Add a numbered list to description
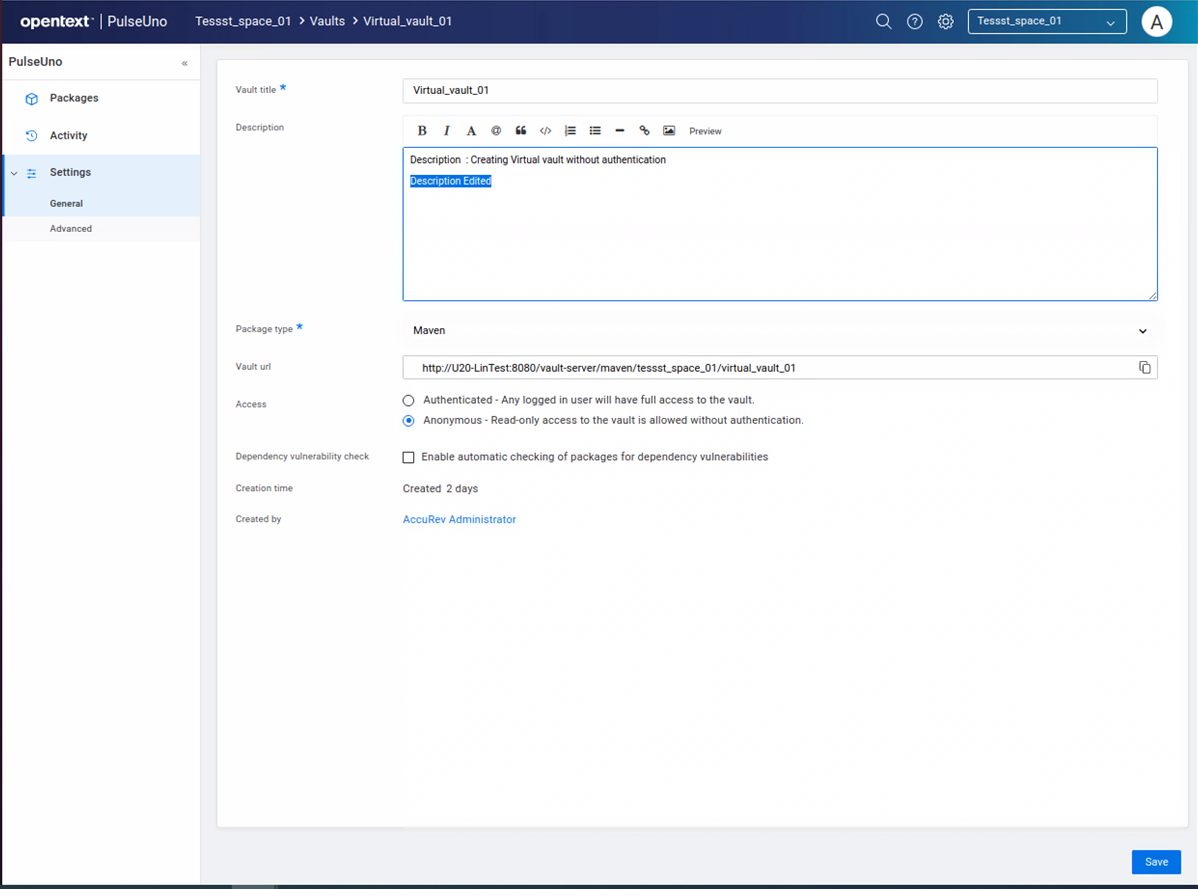 coord(570,131)
